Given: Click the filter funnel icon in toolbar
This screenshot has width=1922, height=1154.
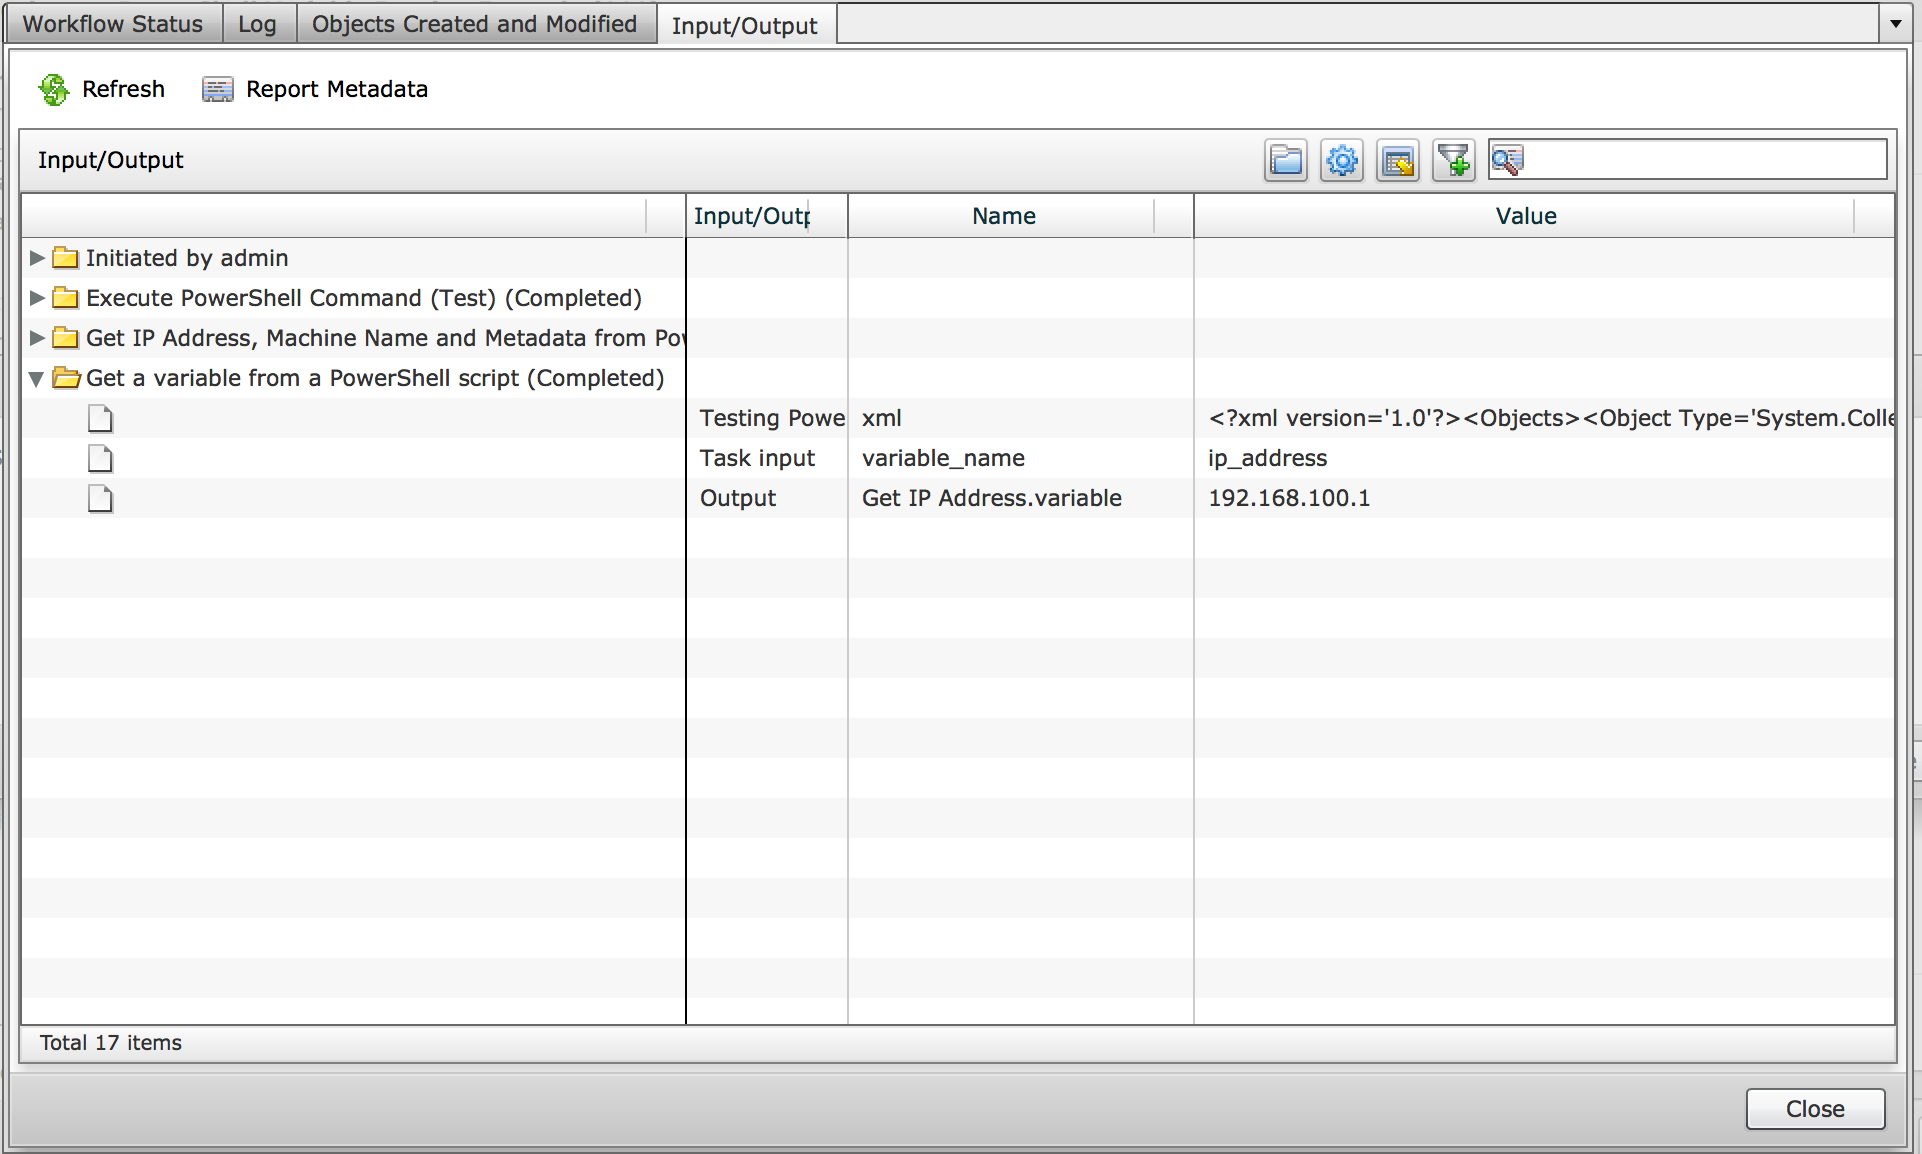Looking at the screenshot, I should (x=1451, y=161).
